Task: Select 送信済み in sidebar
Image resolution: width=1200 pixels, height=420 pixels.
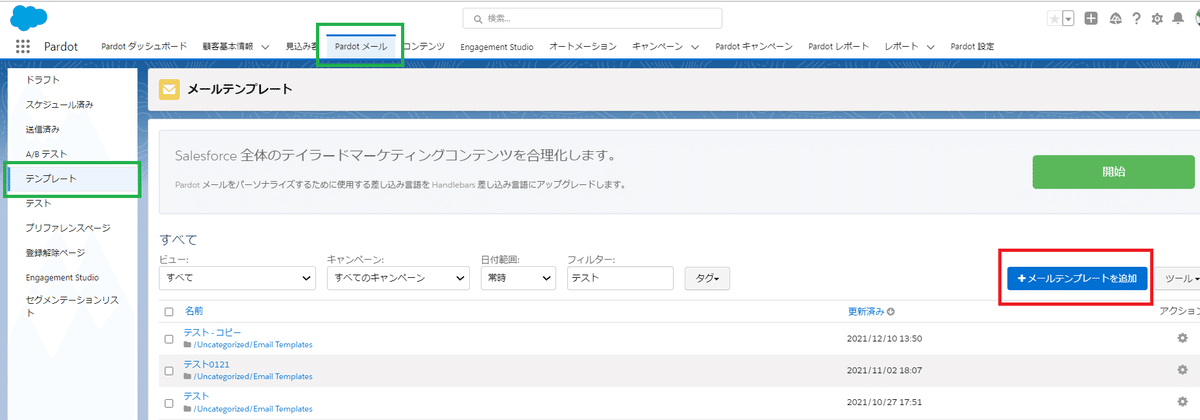Action: tap(43, 129)
